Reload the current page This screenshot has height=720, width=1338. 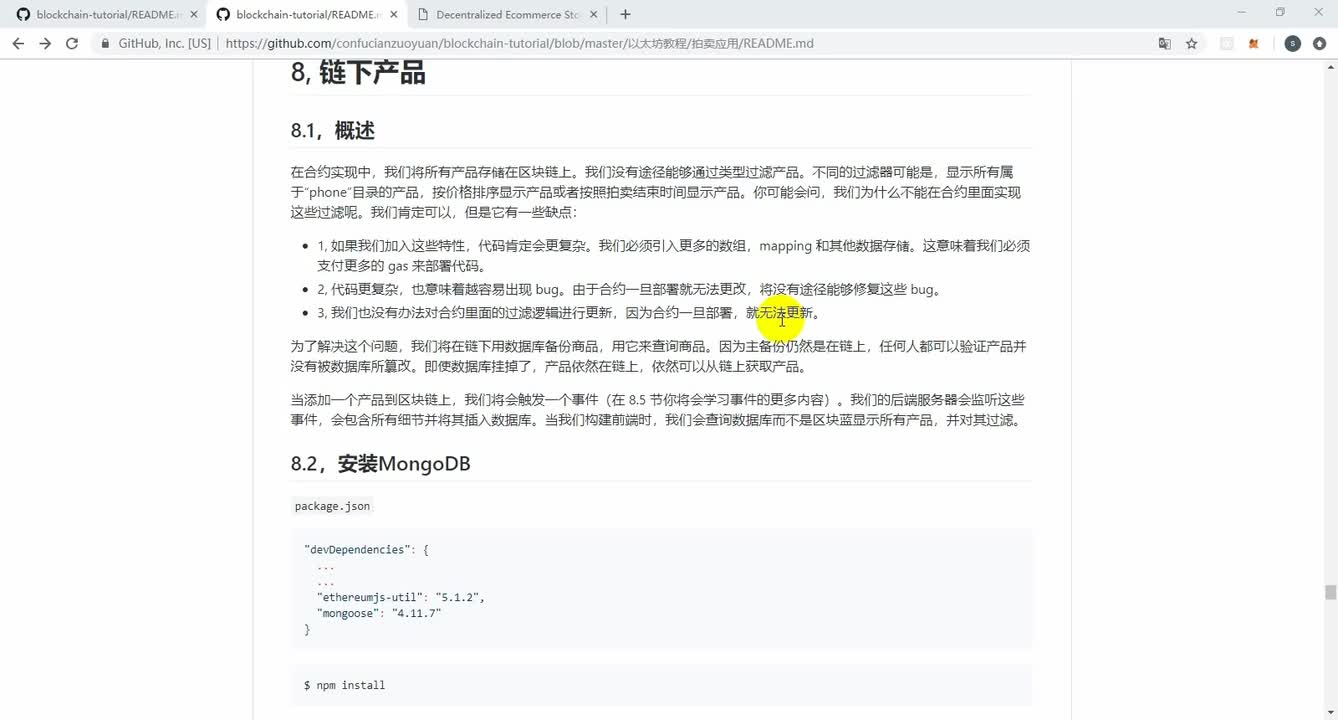tap(72, 44)
